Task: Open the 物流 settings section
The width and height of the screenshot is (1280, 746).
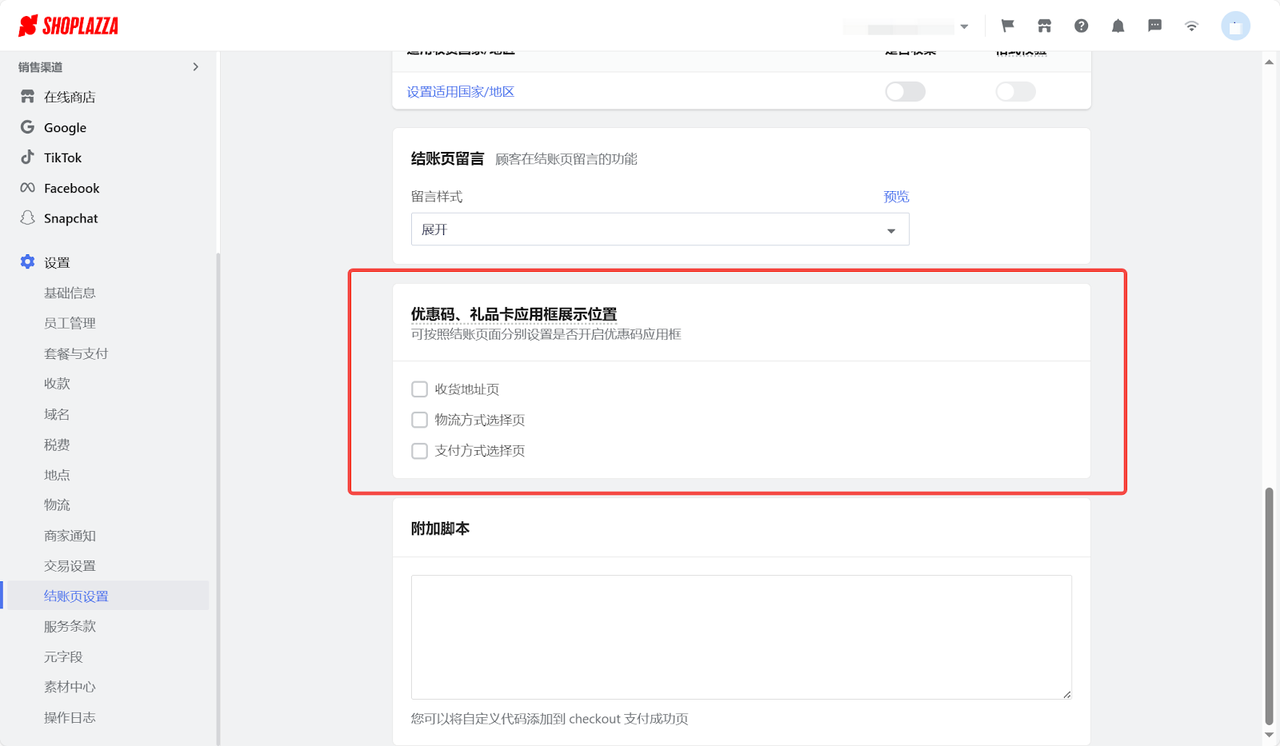Action: pos(57,504)
